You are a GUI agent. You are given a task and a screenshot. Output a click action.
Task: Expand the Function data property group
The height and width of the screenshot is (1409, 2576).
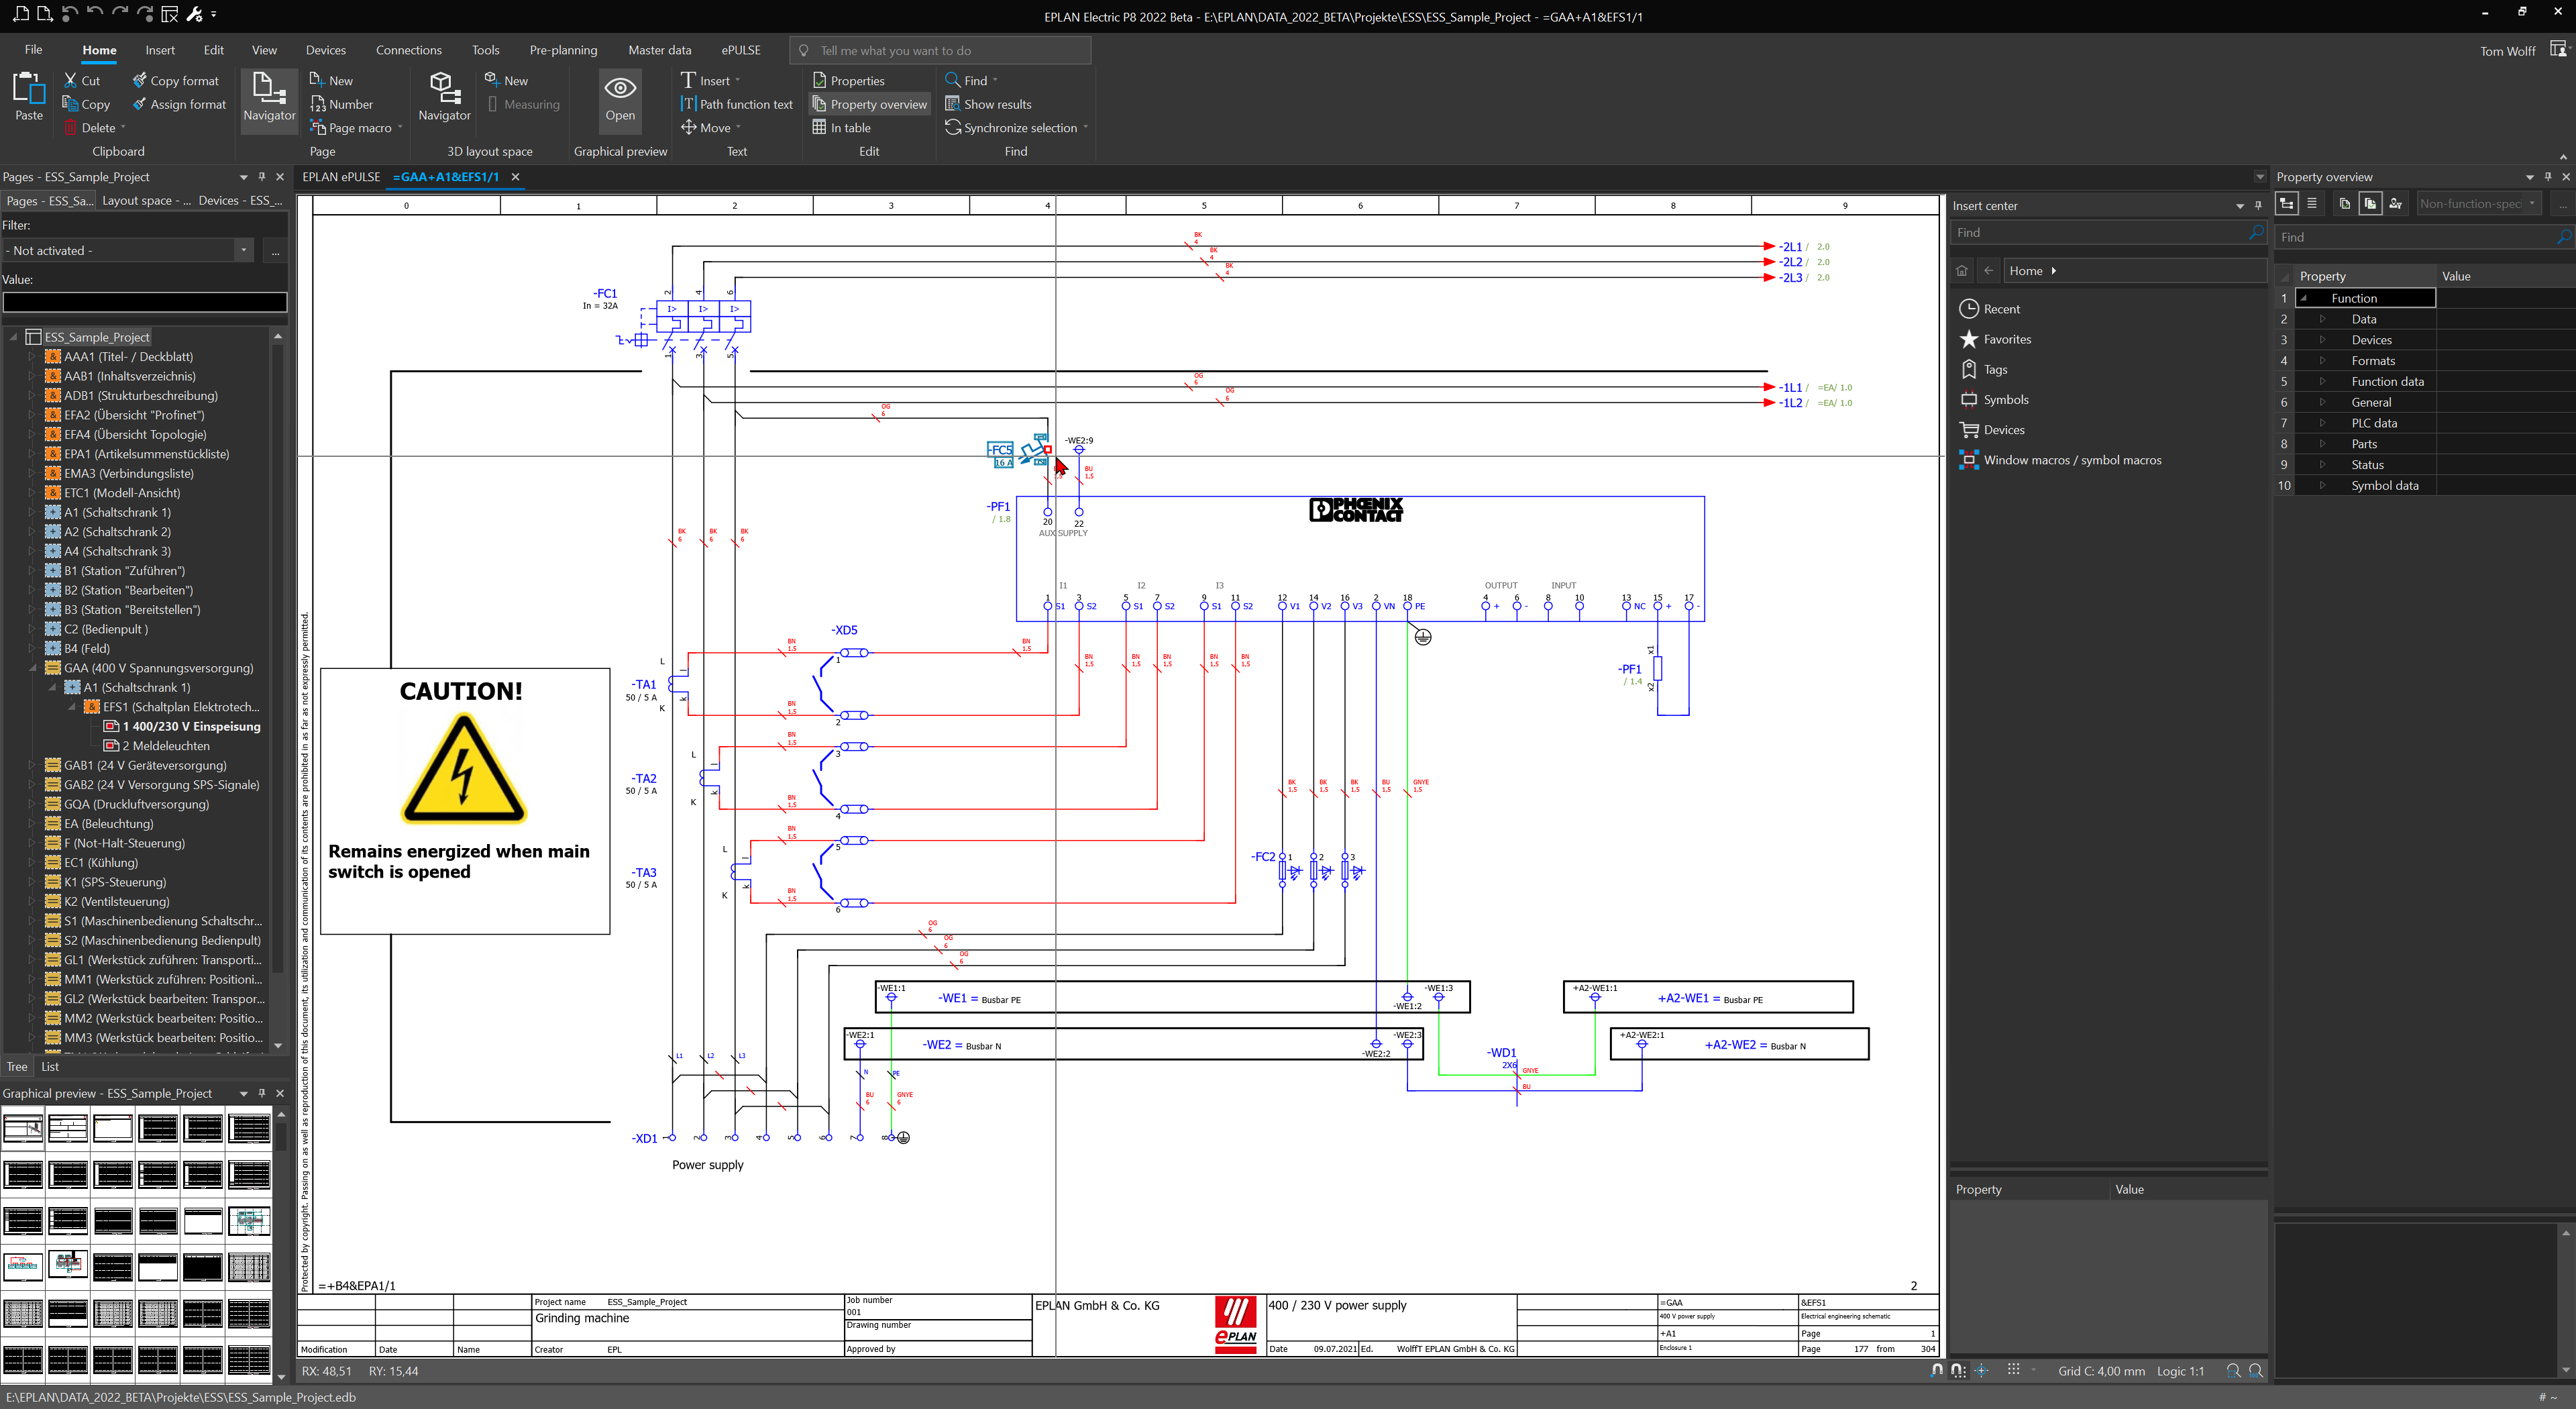(x=2322, y=381)
